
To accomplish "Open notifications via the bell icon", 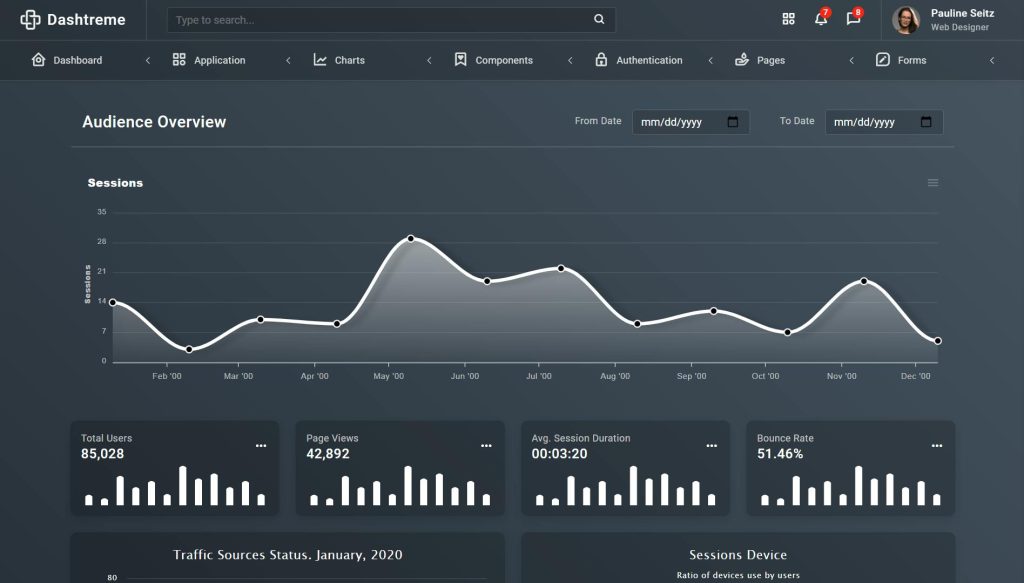I will tap(820, 20).
